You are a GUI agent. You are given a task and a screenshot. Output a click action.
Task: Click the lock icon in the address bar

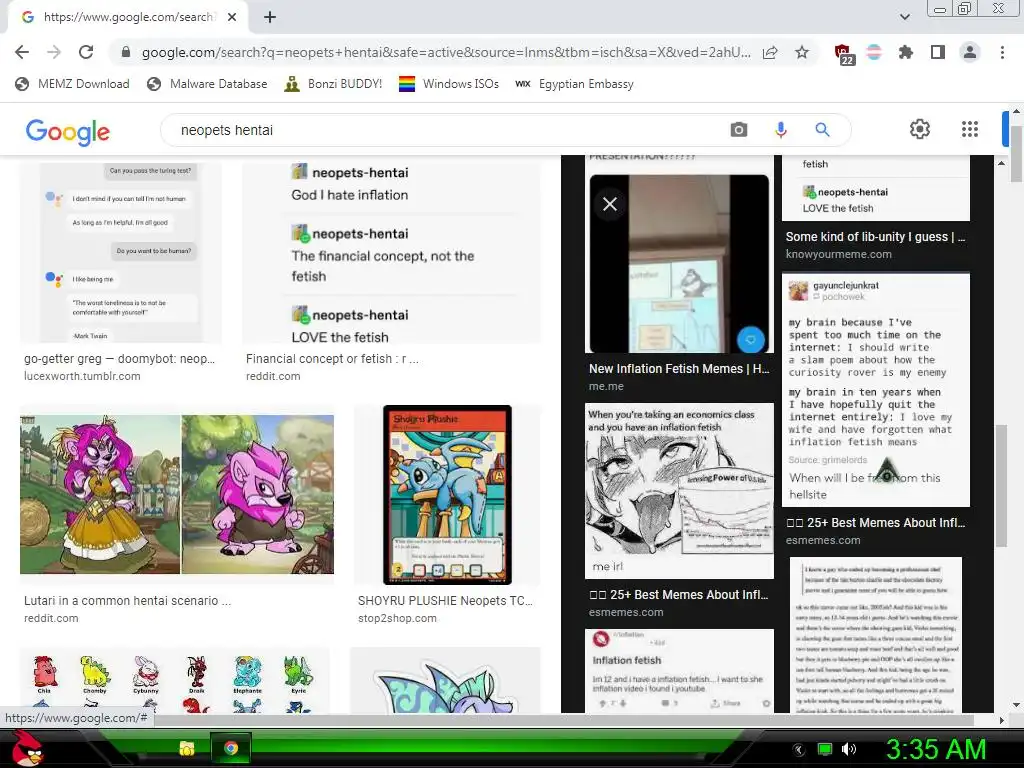coord(126,52)
